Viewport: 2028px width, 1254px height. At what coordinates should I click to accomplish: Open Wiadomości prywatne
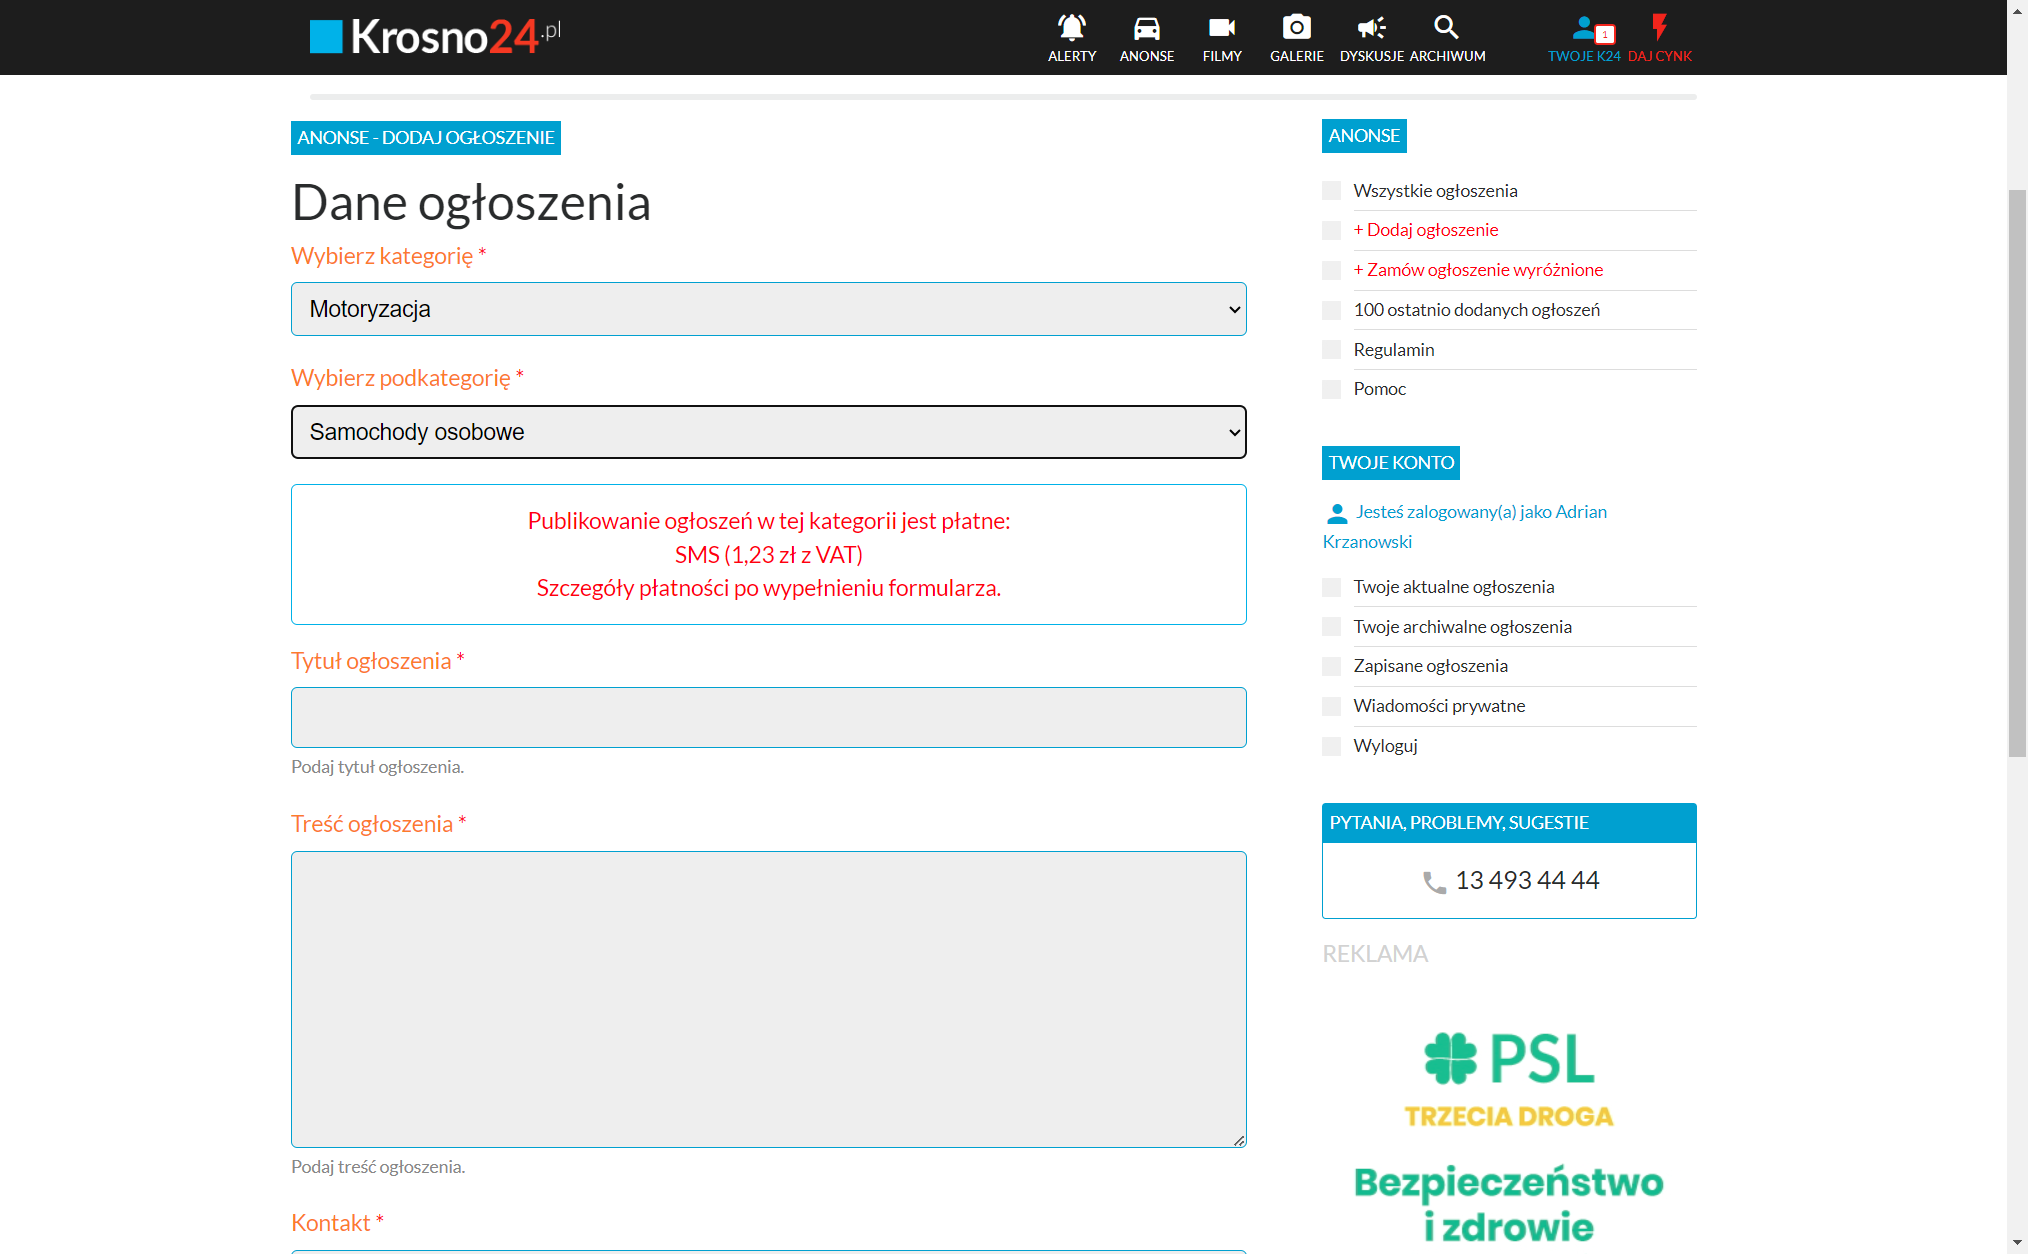pos(1440,706)
